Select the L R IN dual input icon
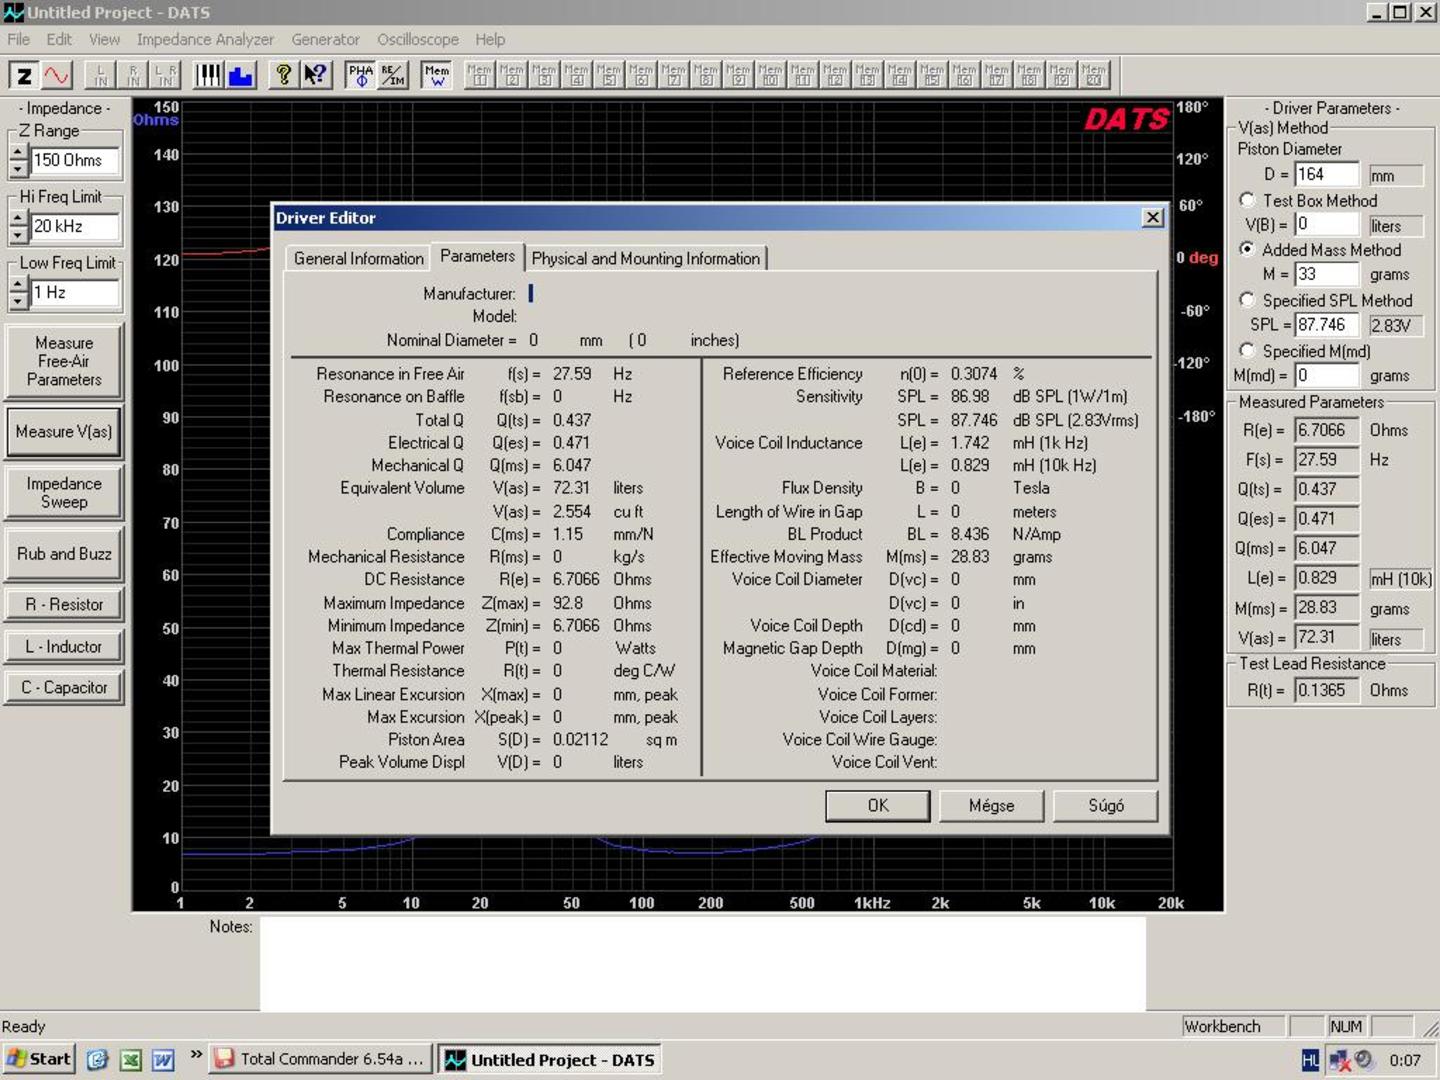Screen dimensions: 1440x1080 [x=165, y=76]
